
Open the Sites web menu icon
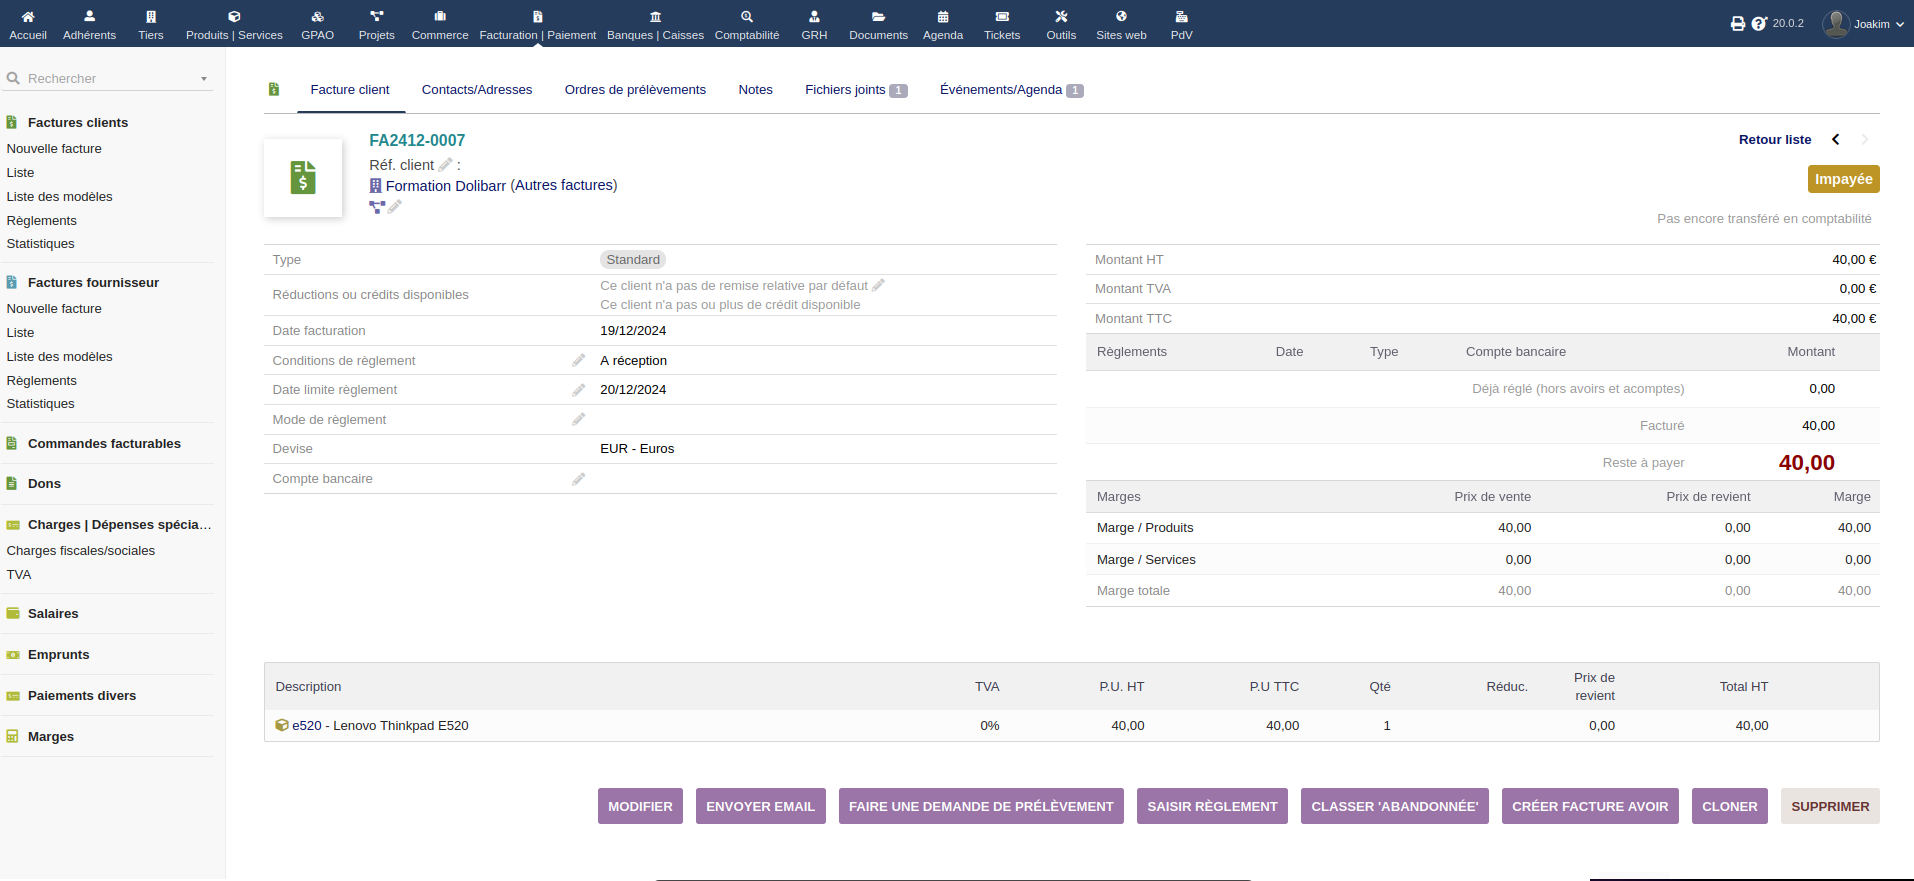point(1121,16)
